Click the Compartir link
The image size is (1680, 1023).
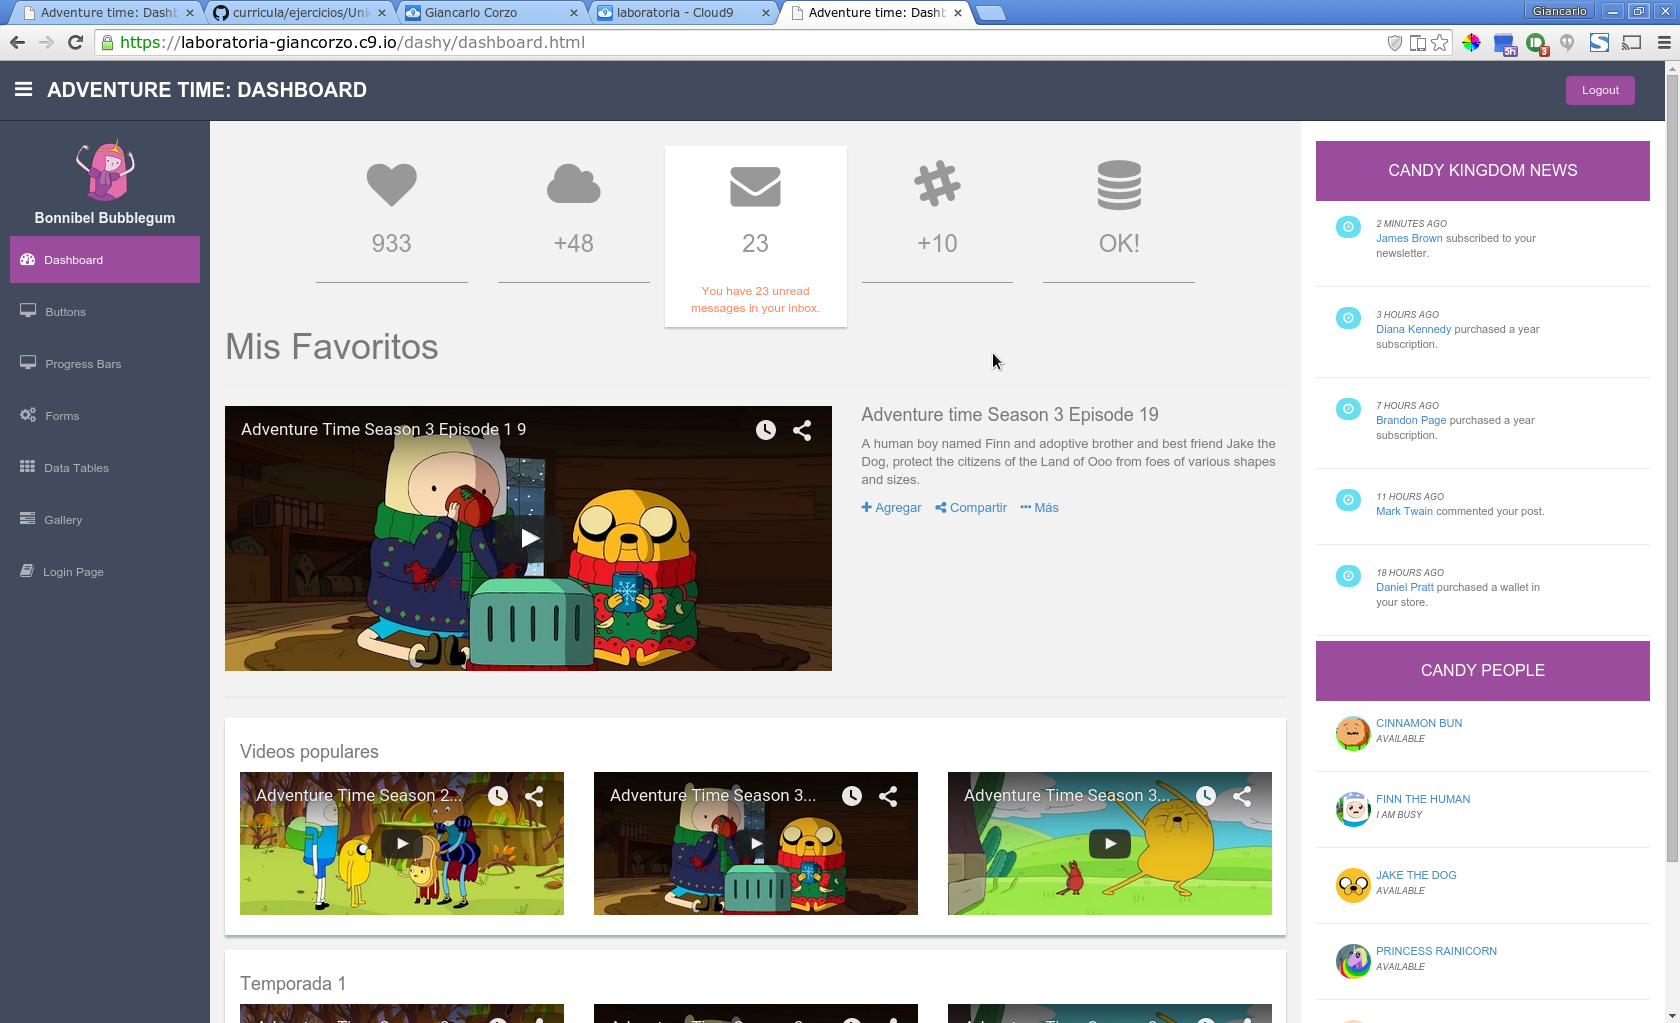pos(971,508)
